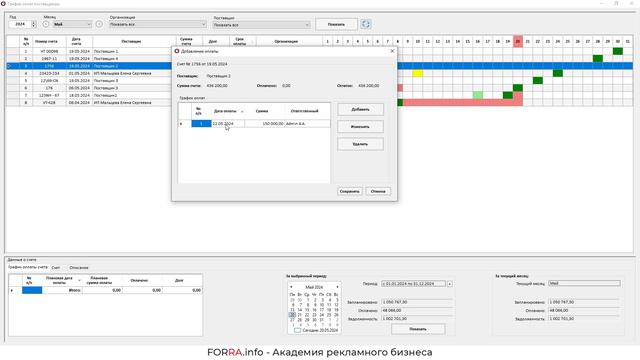Click the square icon beside top Показать
Image resolution: width=640 pixels, height=360 pixels.
point(366,24)
